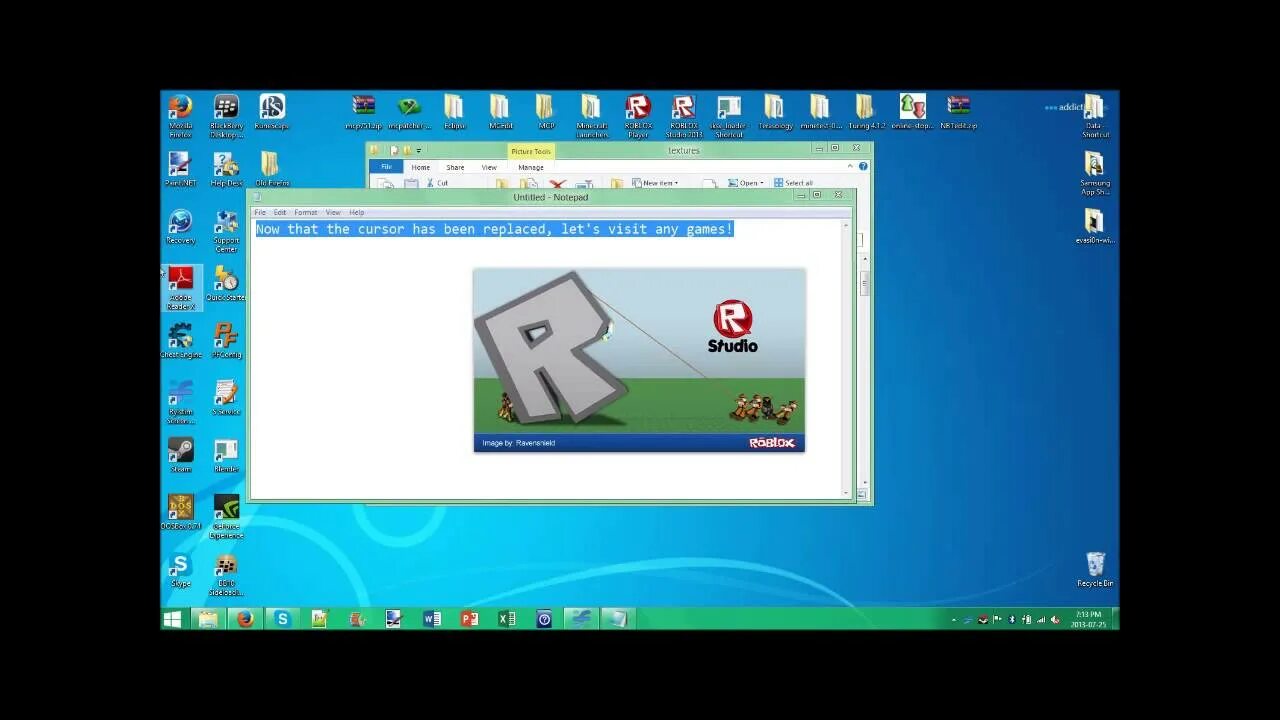Open the PFConfig desktop icon
1280x720 pixels.
[x=226, y=340]
